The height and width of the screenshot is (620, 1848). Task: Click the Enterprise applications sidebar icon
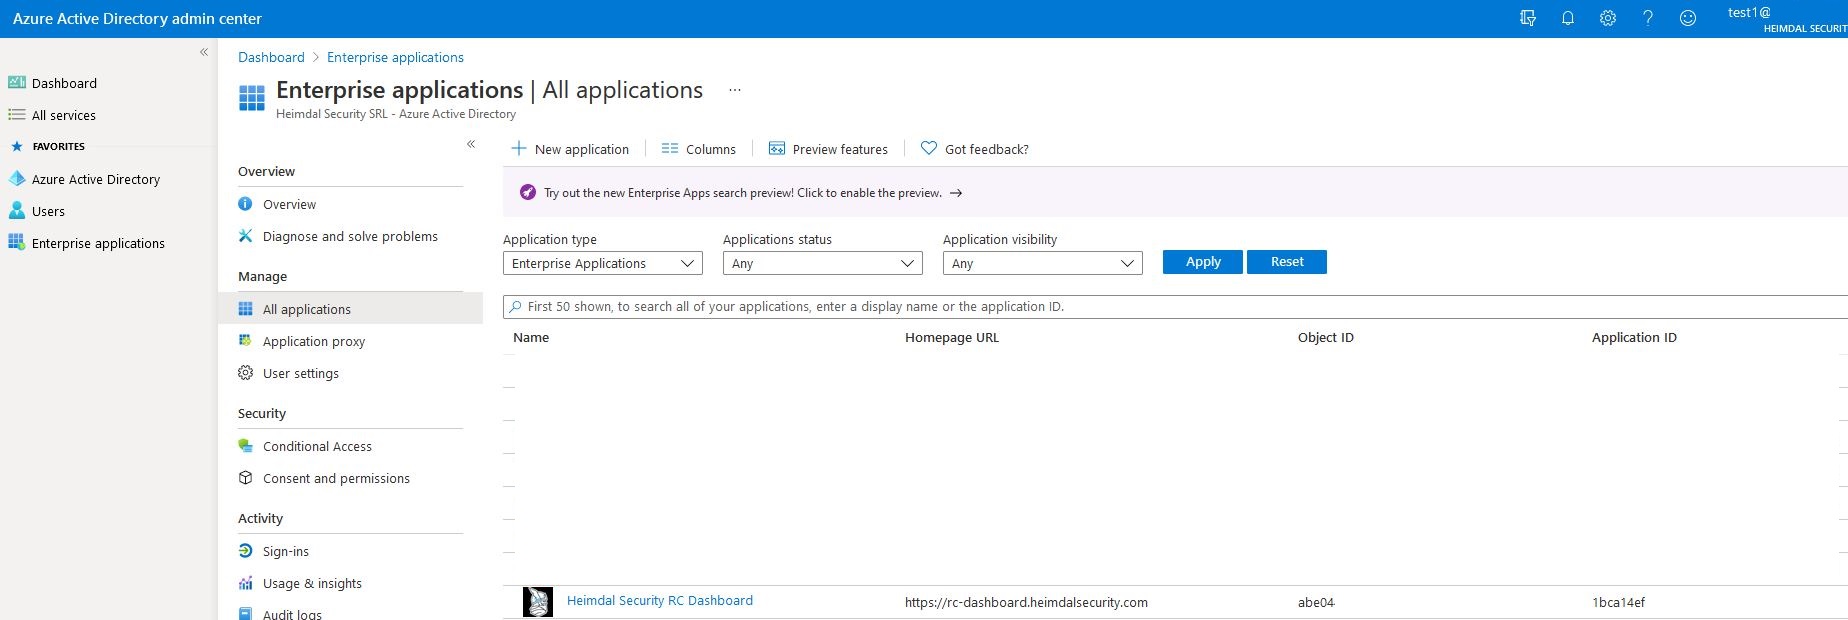pos(17,243)
